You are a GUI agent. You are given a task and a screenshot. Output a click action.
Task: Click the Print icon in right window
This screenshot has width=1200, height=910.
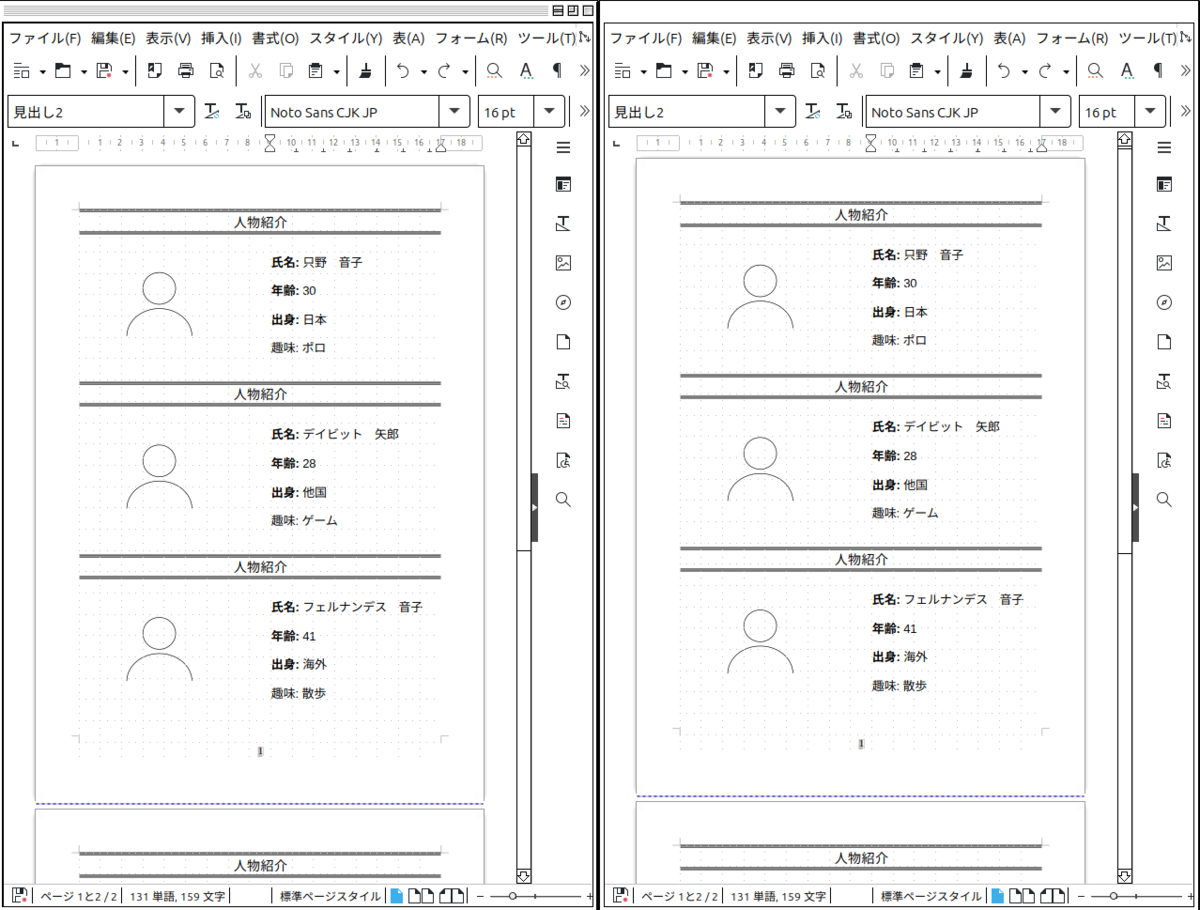tap(787, 71)
